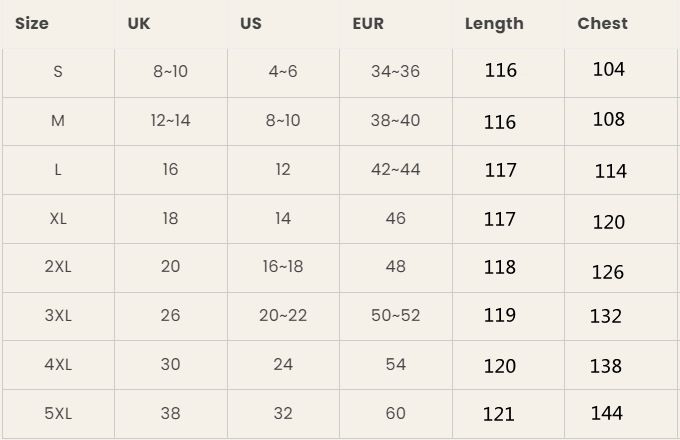Click the US value 20~22

pos(283,315)
